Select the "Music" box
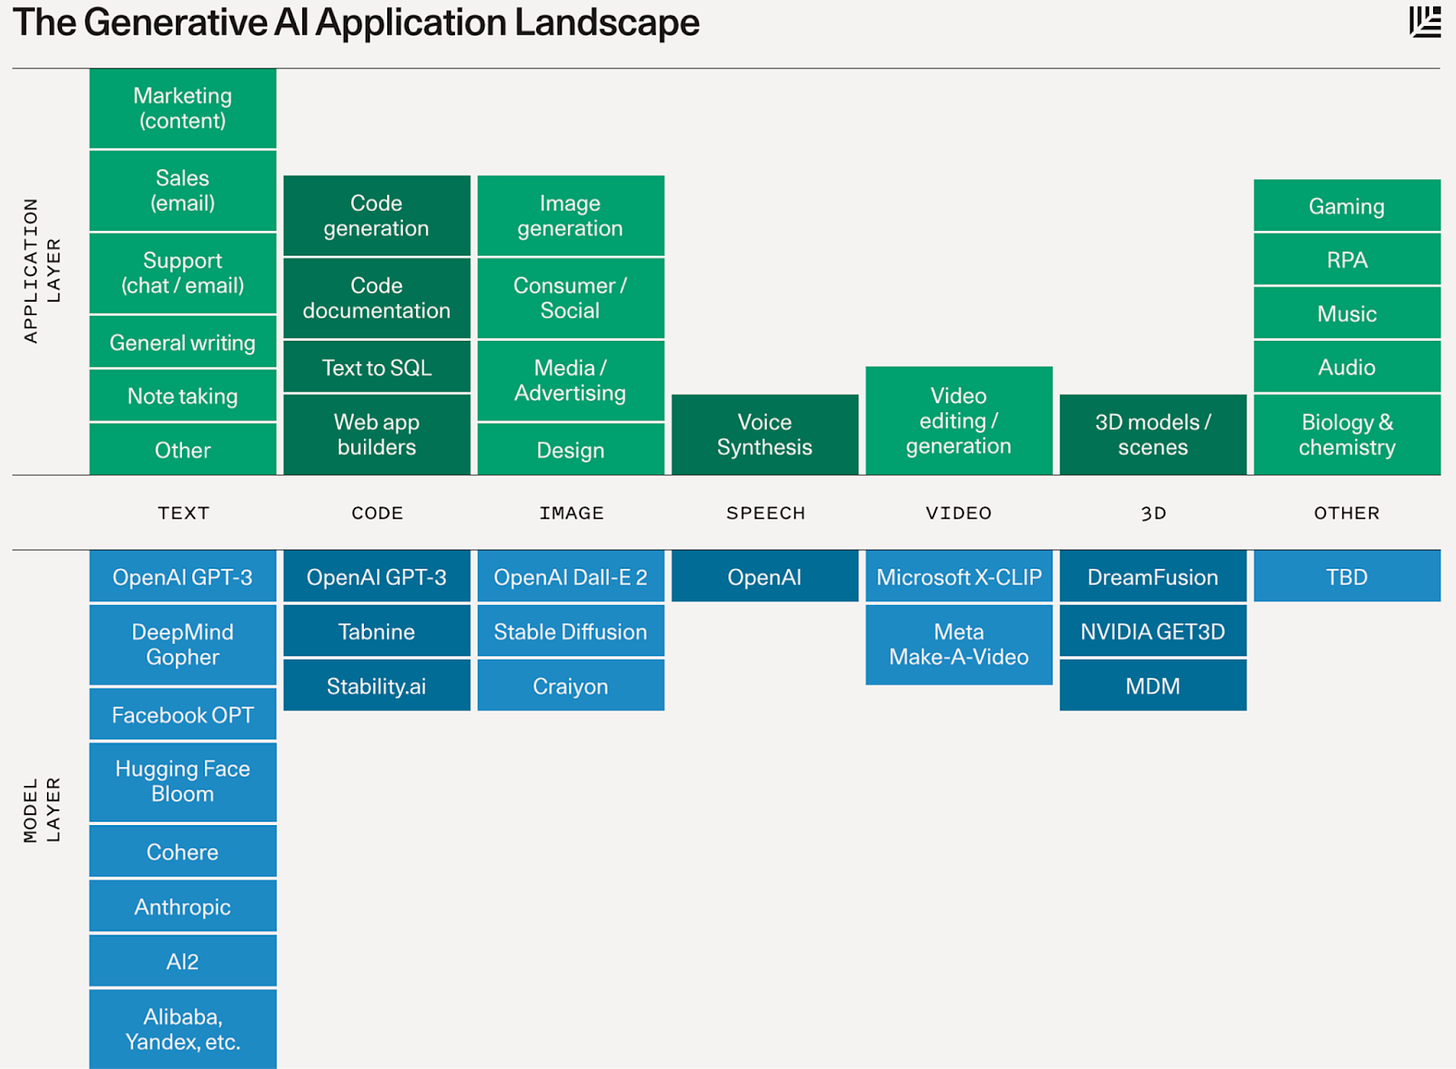The height and width of the screenshot is (1069, 1456). pos(1347,313)
